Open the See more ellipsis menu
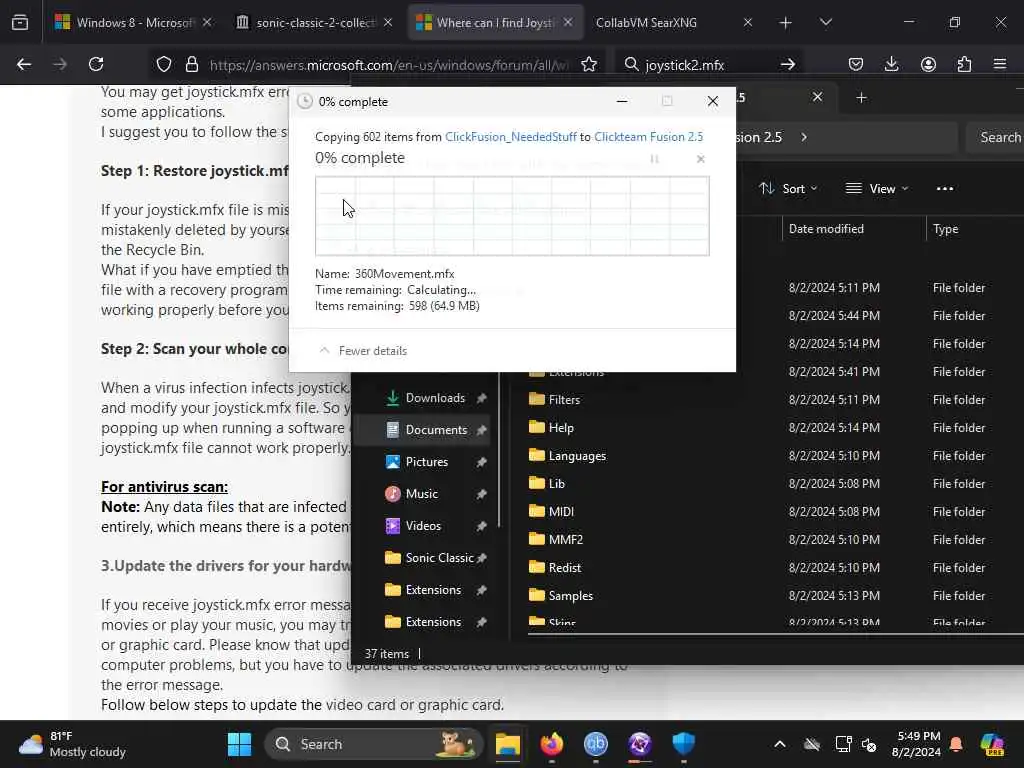 (x=944, y=189)
